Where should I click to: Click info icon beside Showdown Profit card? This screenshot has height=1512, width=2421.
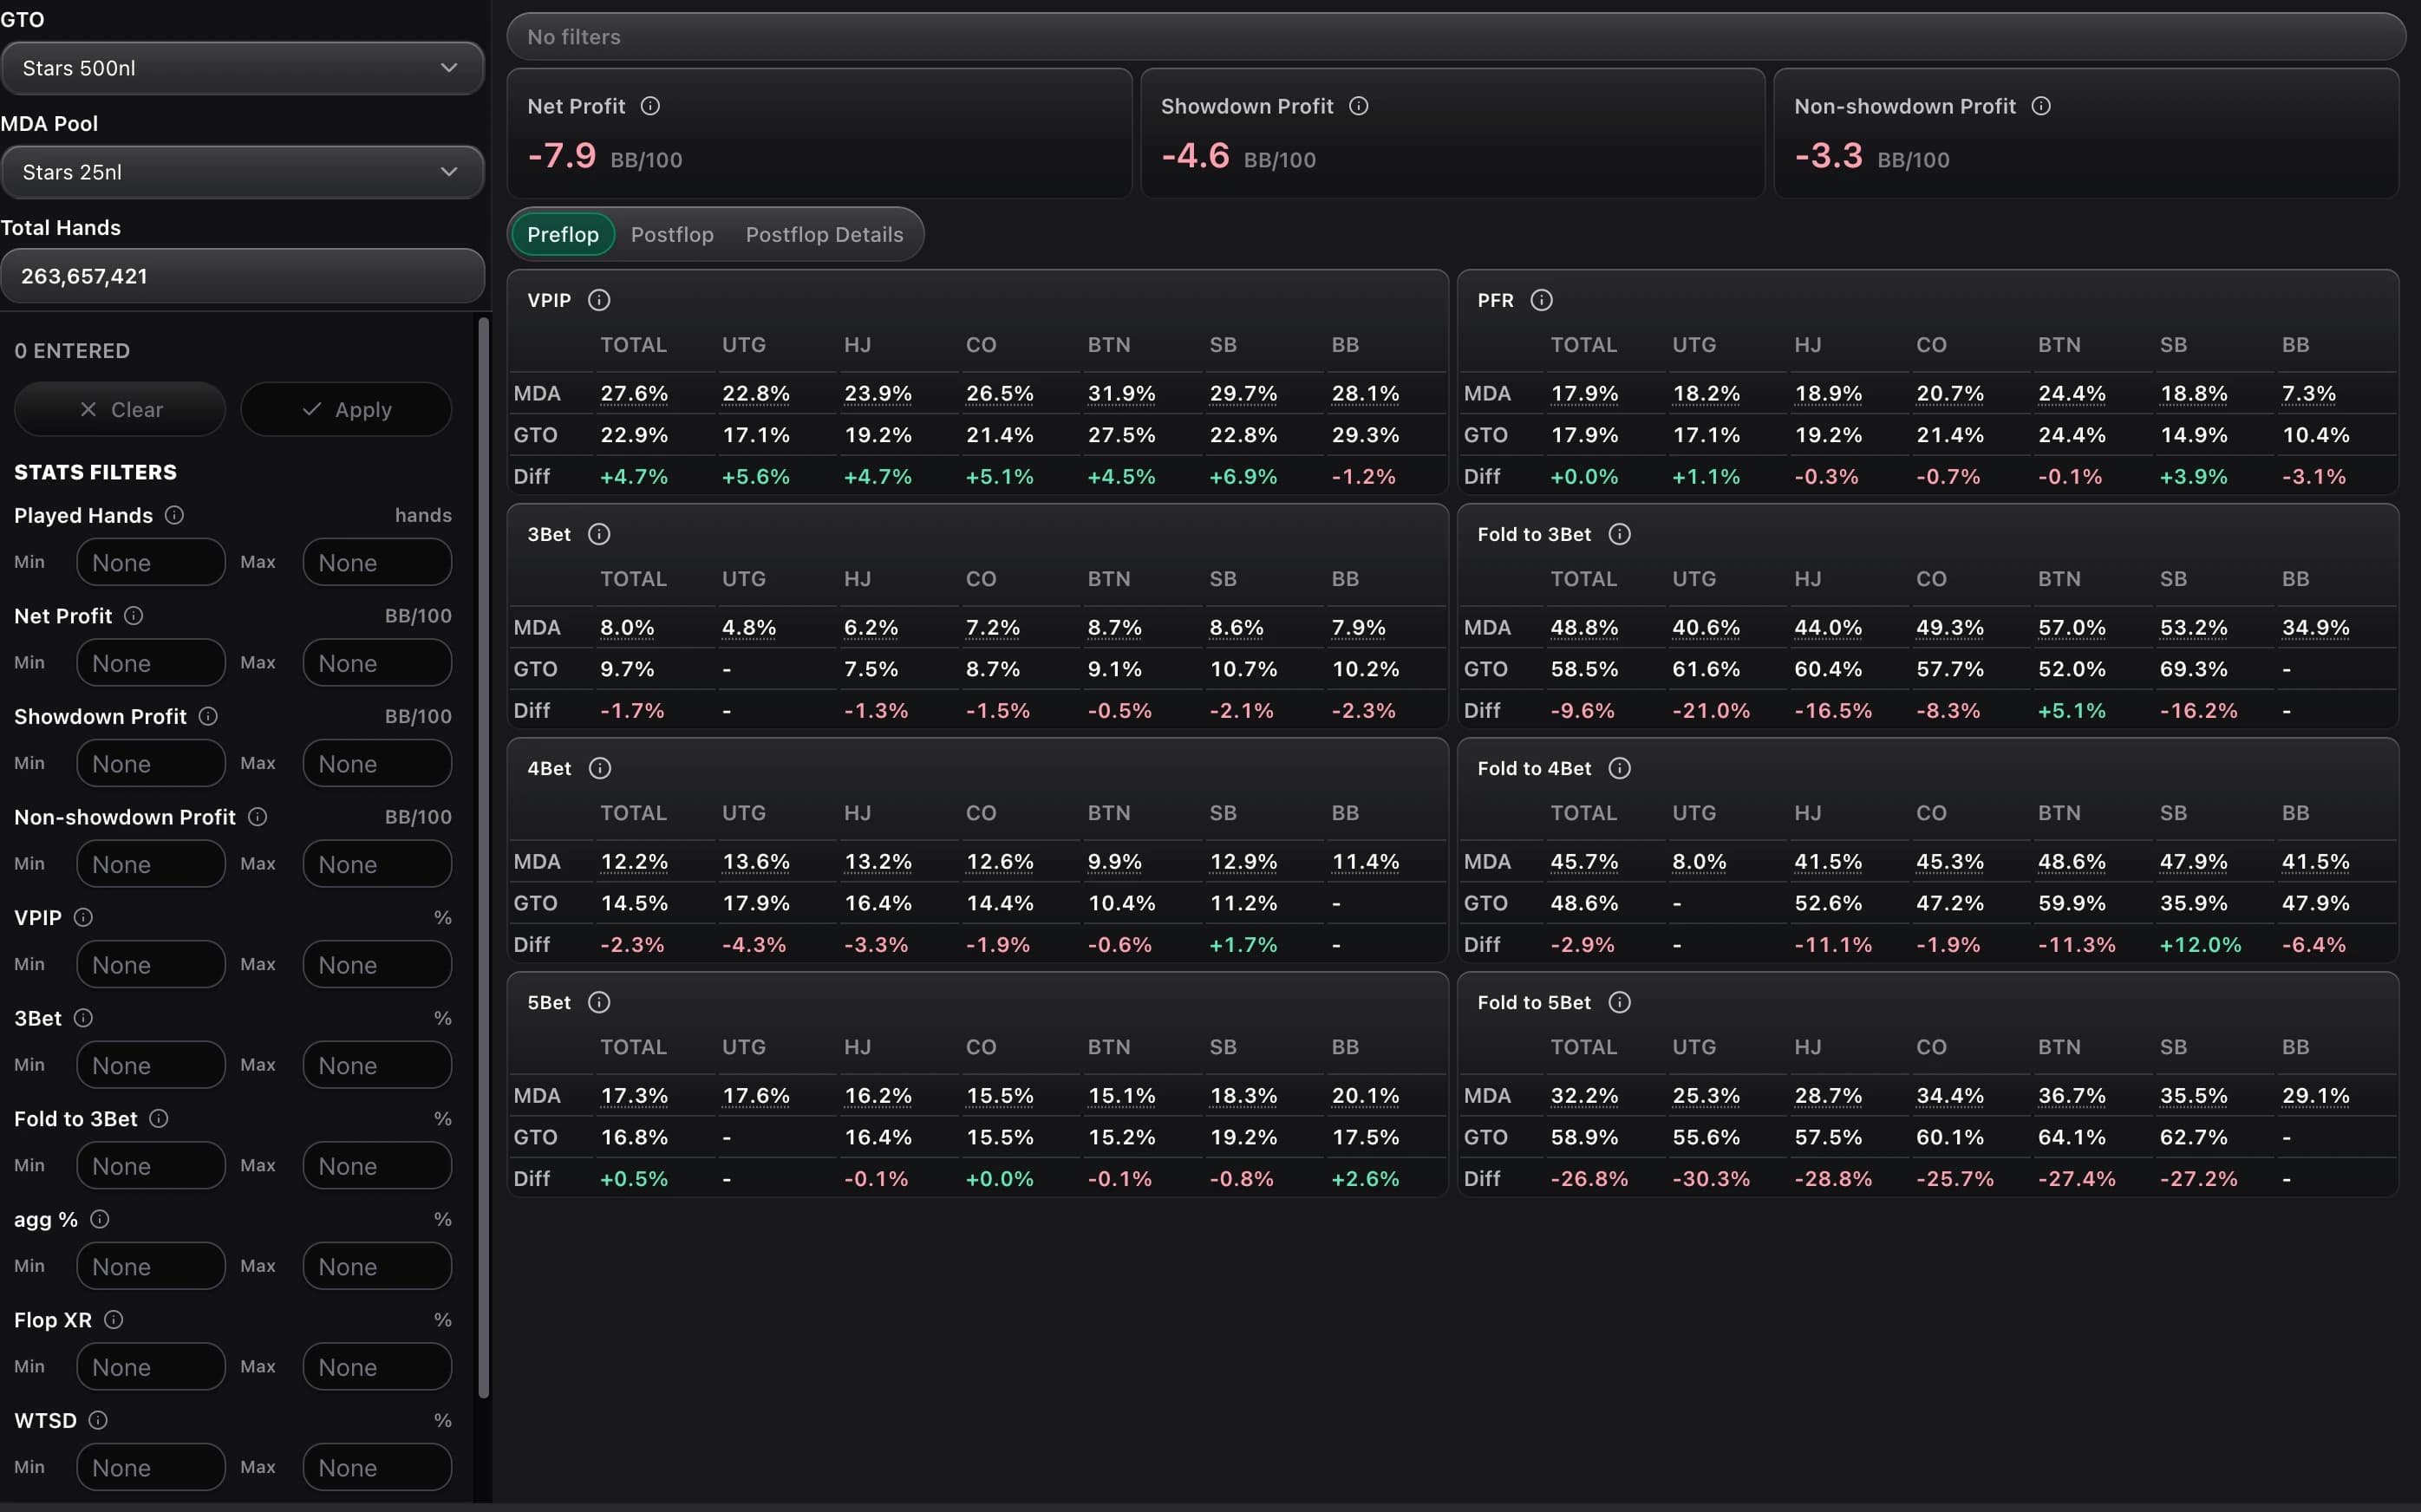coord(1358,106)
